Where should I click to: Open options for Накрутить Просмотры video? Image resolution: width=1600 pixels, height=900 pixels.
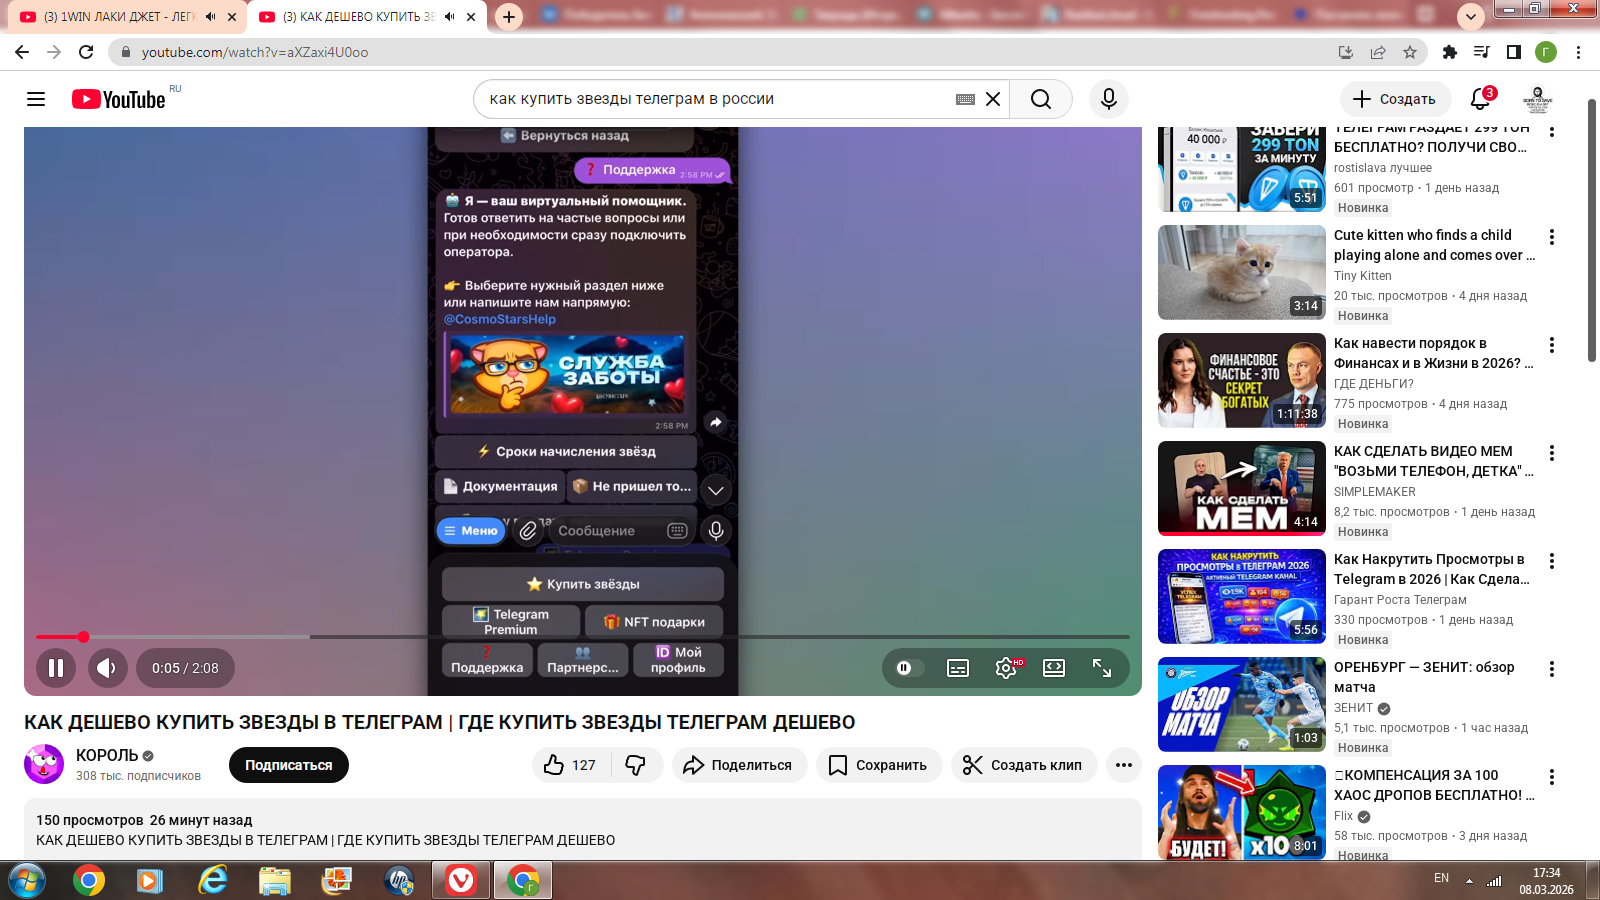(x=1552, y=561)
